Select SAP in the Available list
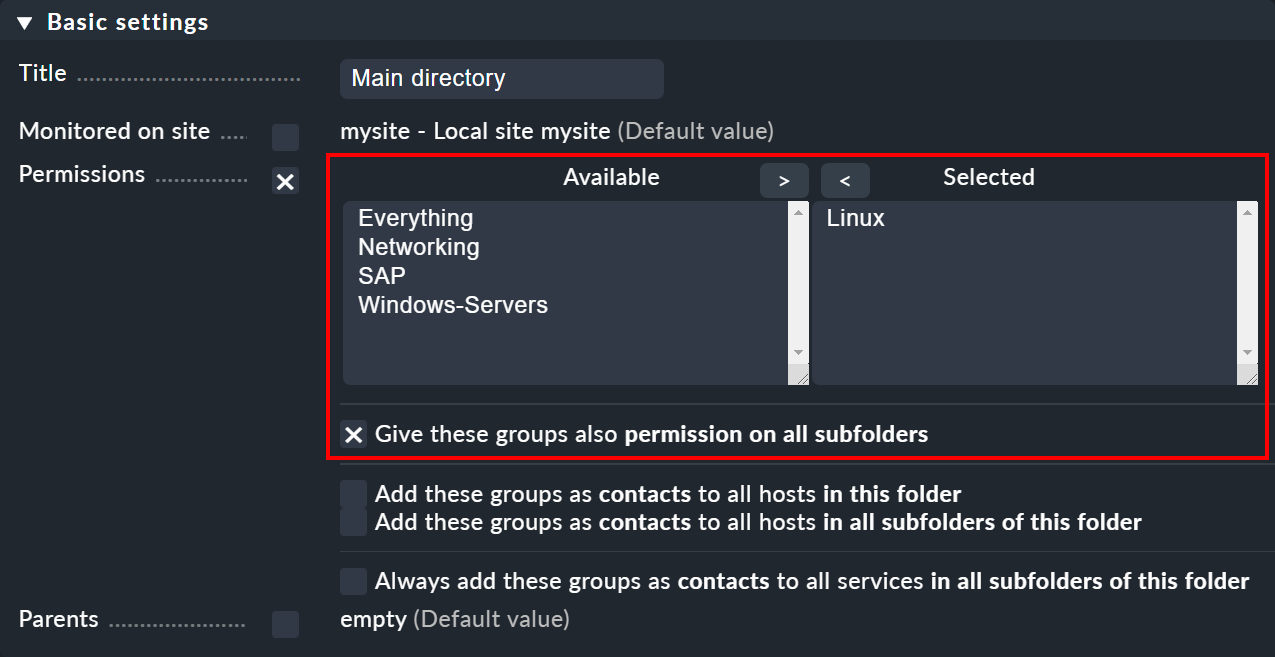This screenshot has height=657, width=1275. [x=382, y=276]
